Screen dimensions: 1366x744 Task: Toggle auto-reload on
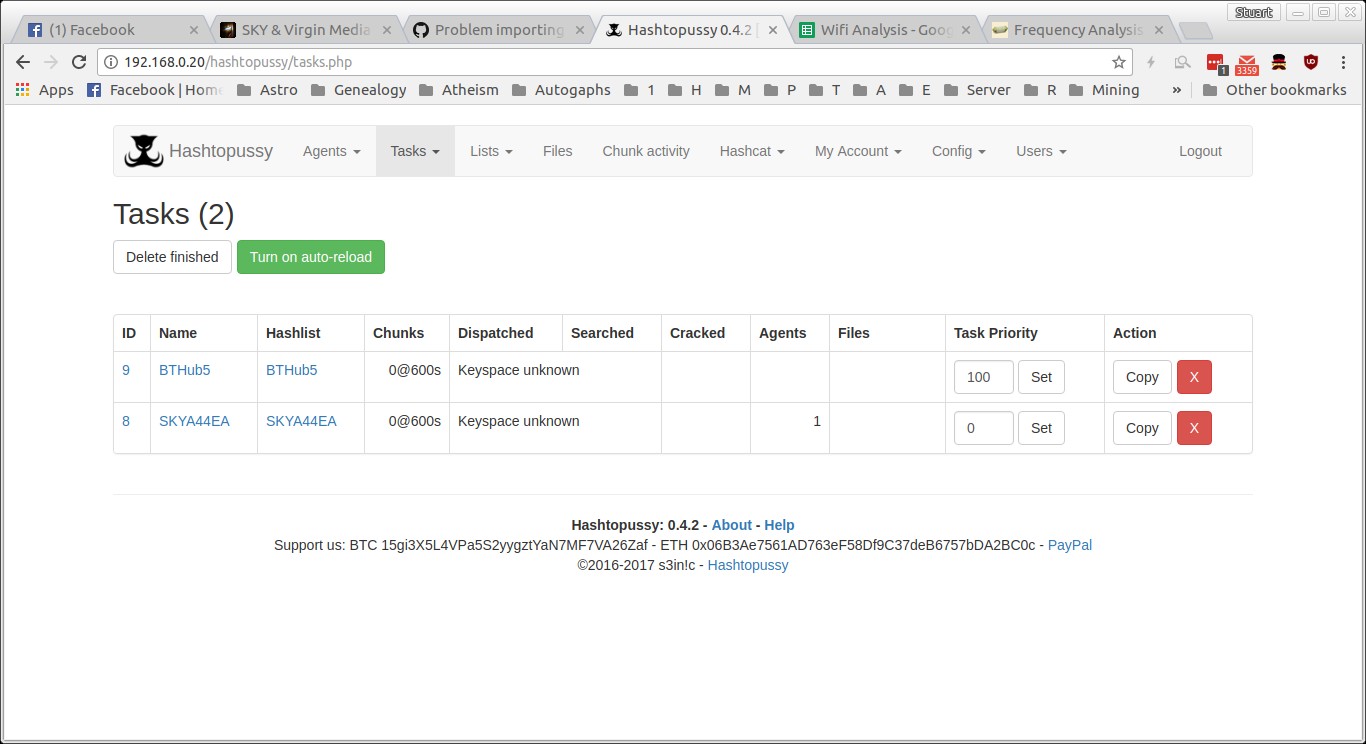point(310,257)
